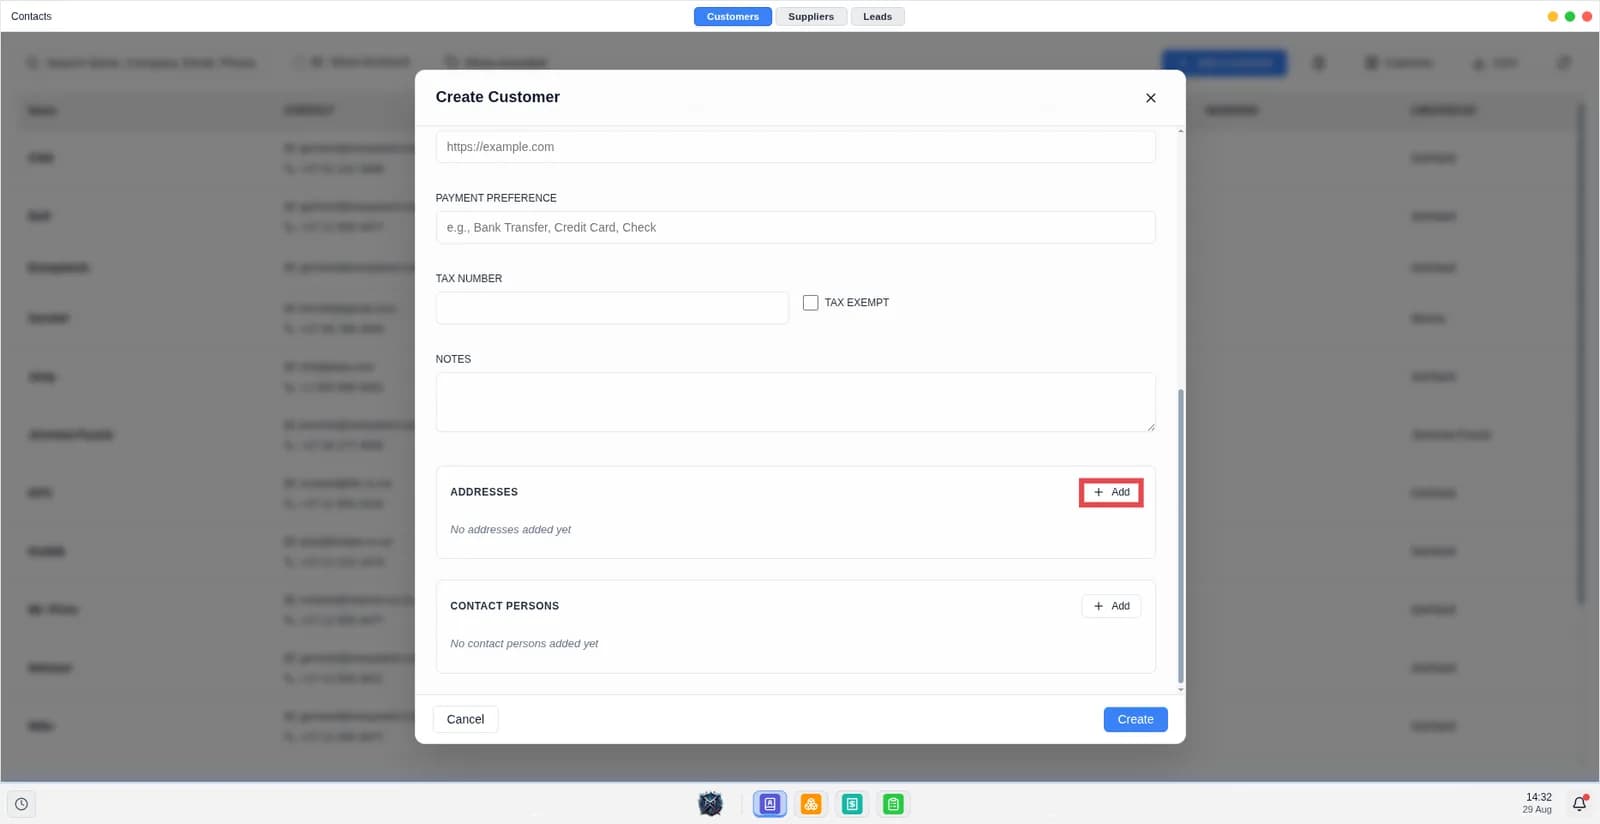Image resolution: width=1600 pixels, height=824 pixels.
Task: Click the plus icon on Addresses Add
Action: 1098,492
